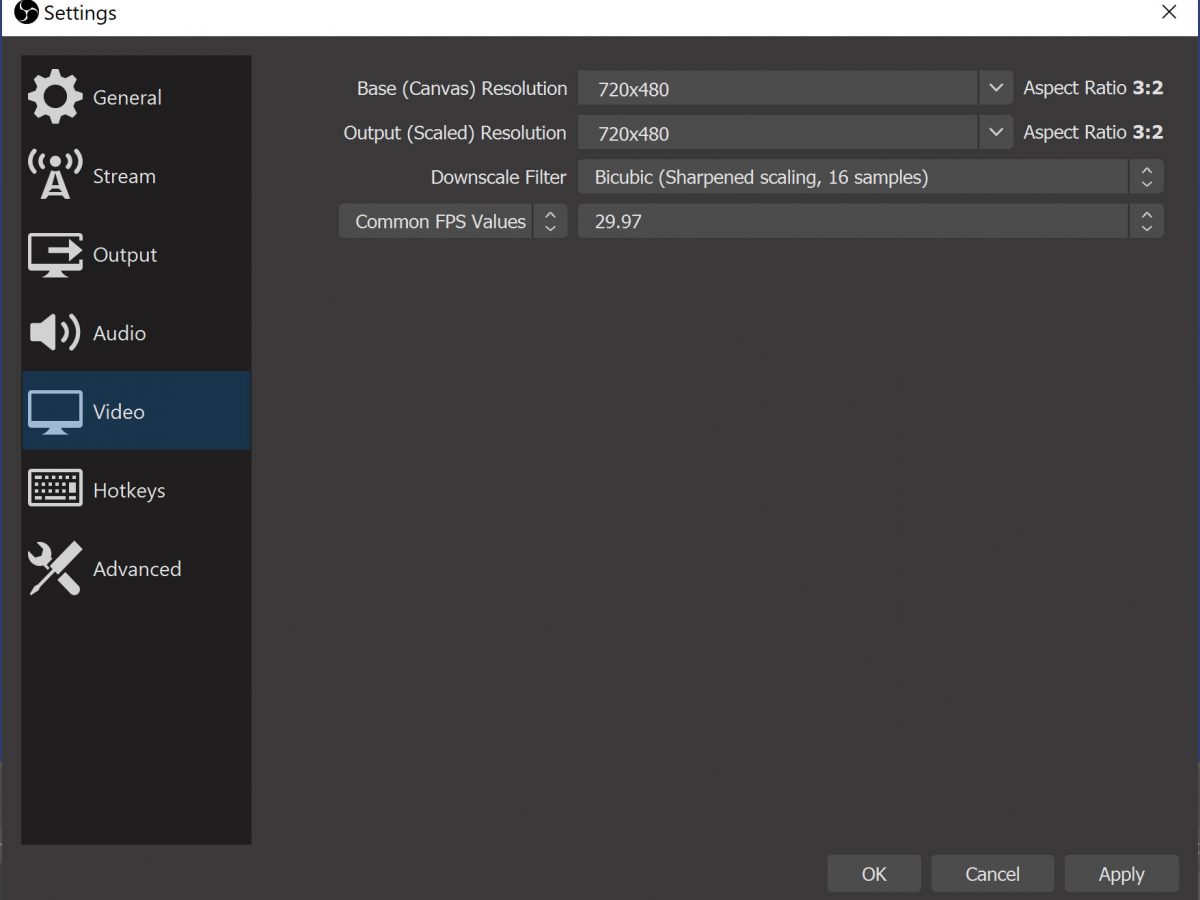Click the Base Resolution 720x480 text field
Image resolution: width=1200 pixels, height=900 pixels.
(x=777, y=88)
